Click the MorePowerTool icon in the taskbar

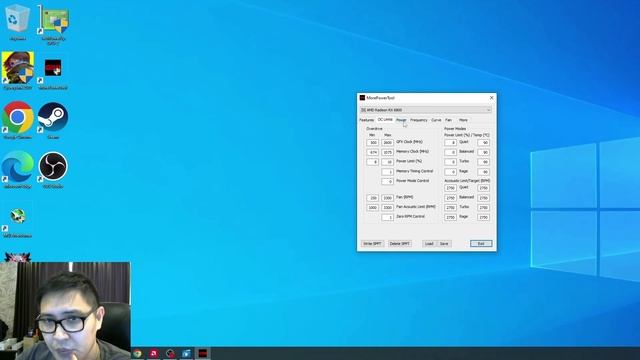pos(203,353)
